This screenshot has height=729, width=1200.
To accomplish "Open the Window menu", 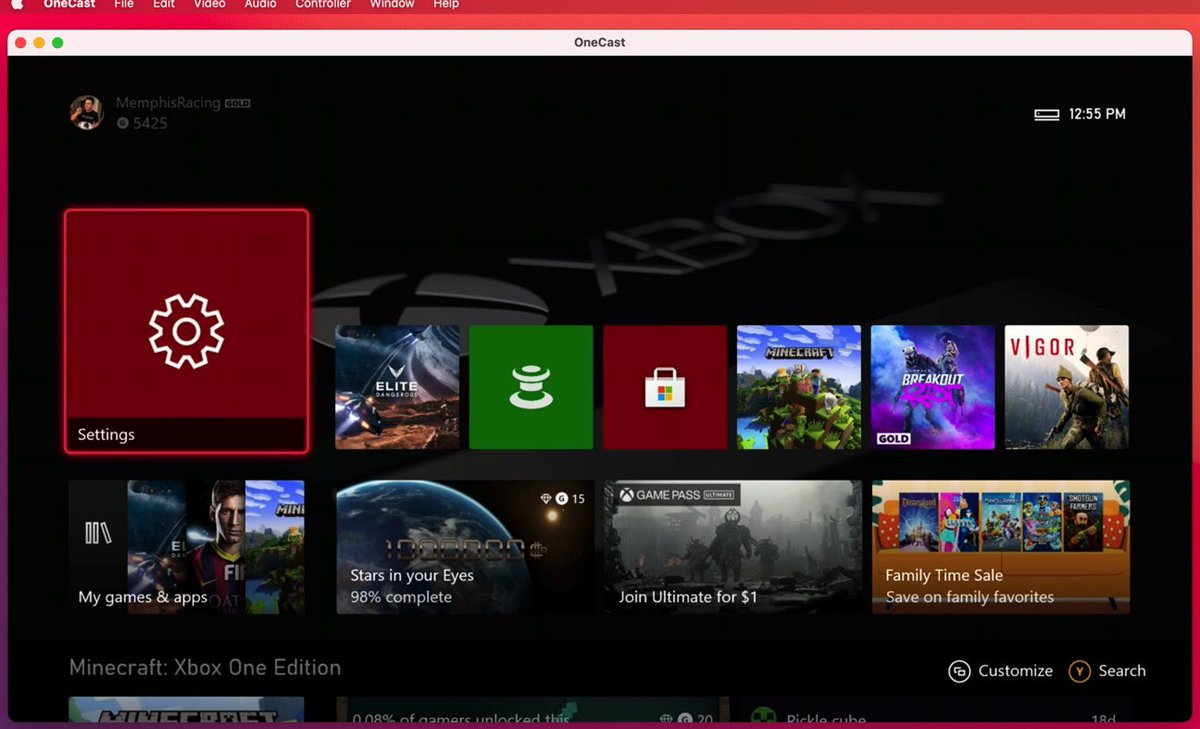I will [392, 4].
